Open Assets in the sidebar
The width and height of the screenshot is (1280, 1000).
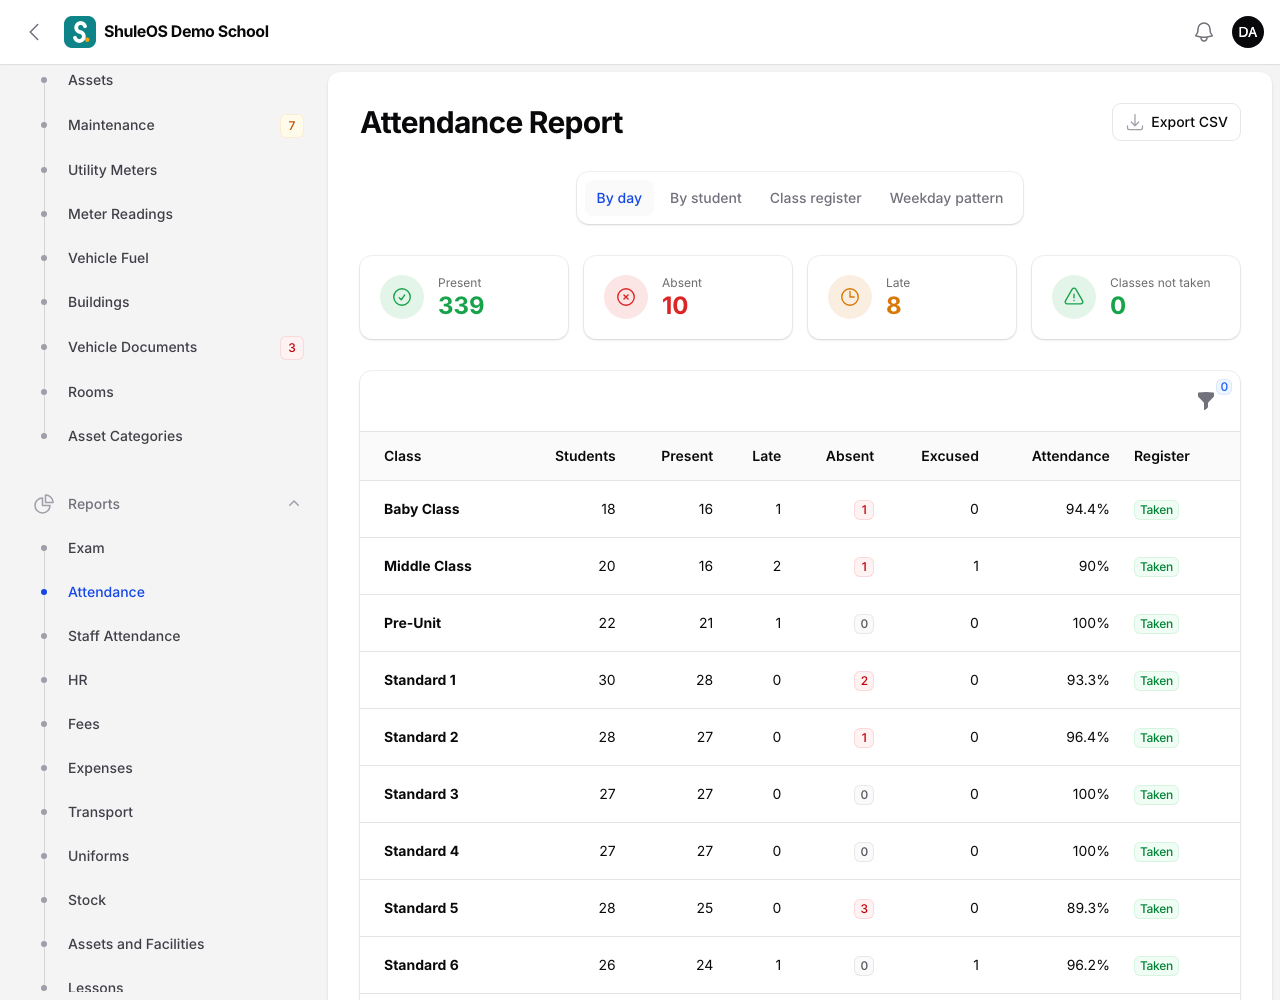point(90,80)
